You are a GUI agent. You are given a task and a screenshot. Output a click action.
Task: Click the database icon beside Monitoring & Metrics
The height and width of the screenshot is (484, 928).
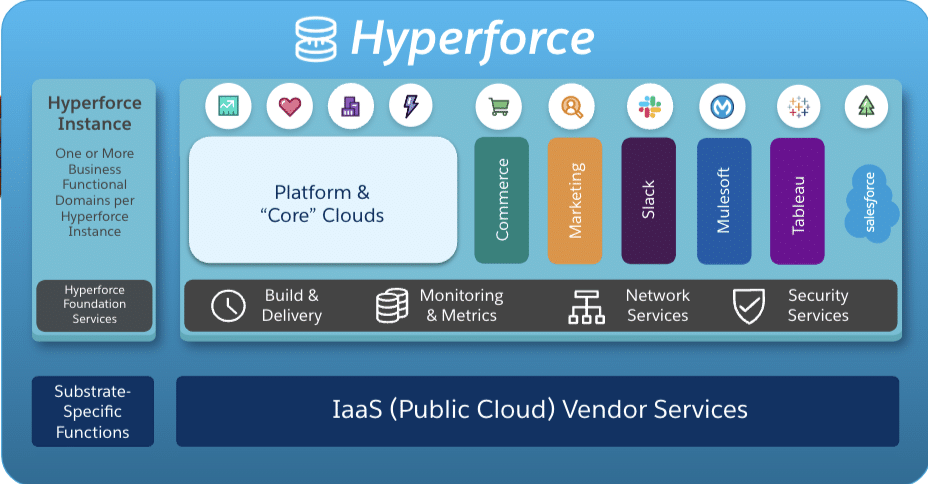point(391,306)
